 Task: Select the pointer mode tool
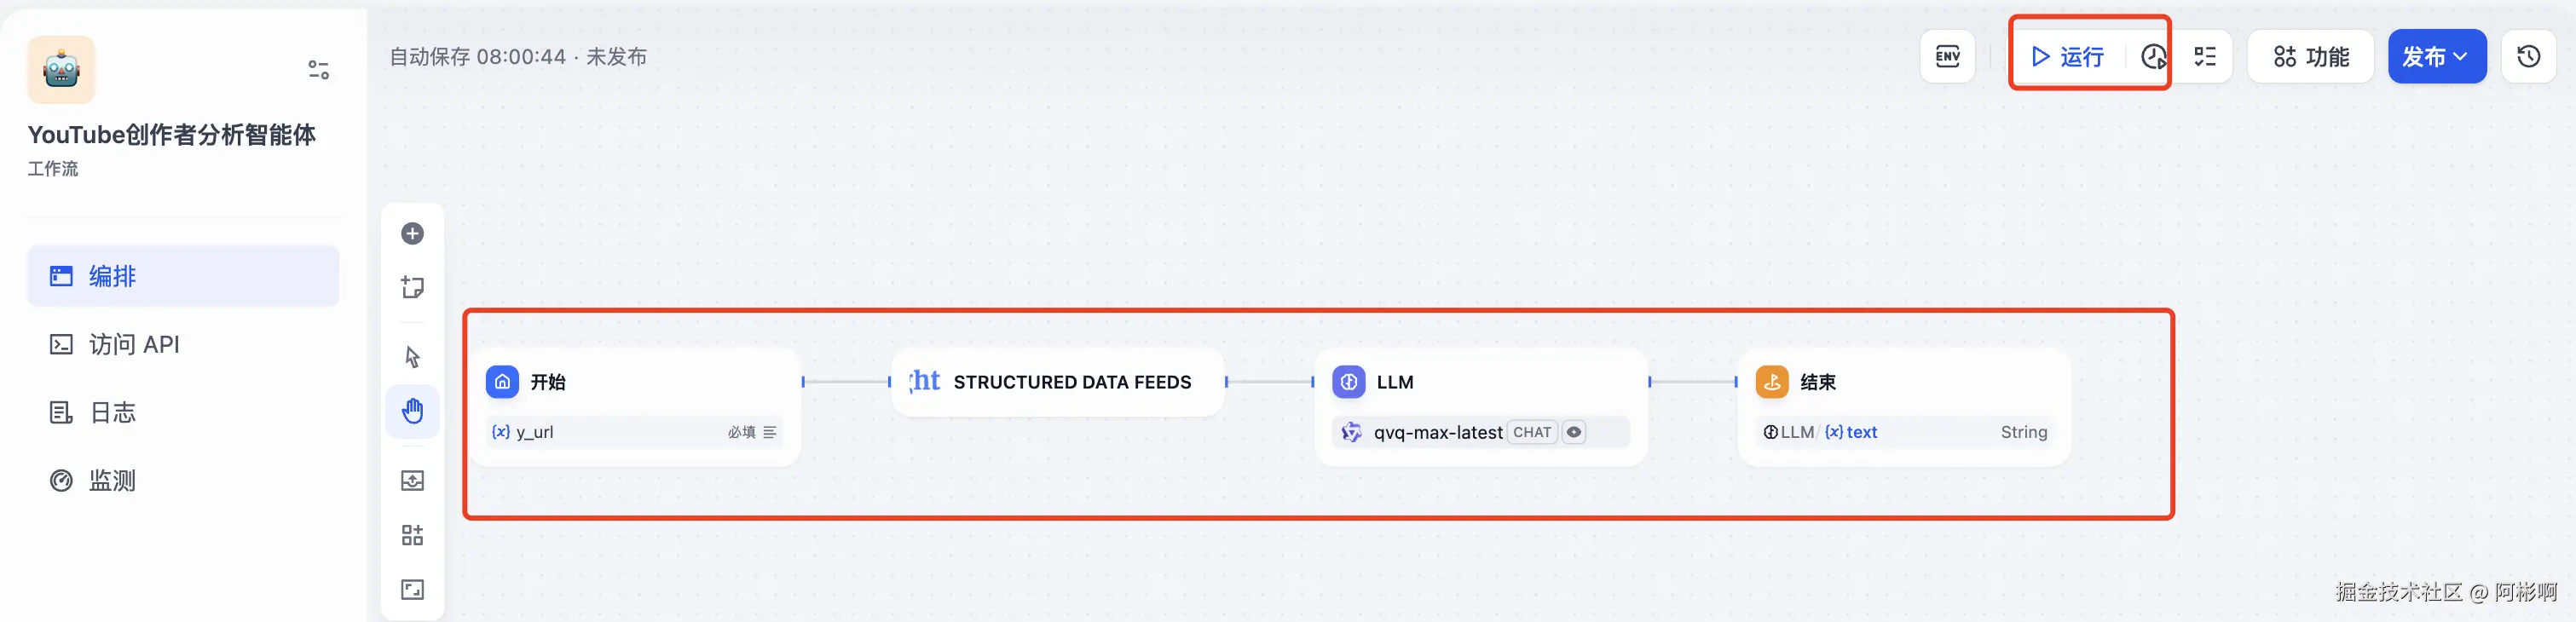[412, 357]
